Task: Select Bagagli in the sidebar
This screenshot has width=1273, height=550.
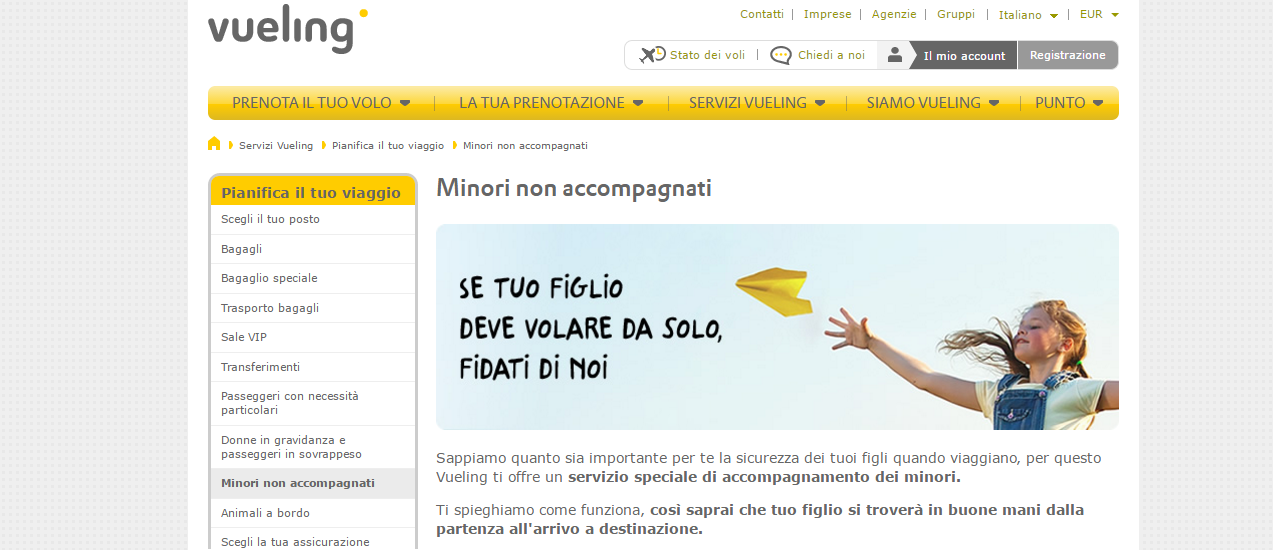Action: tap(313, 249)
